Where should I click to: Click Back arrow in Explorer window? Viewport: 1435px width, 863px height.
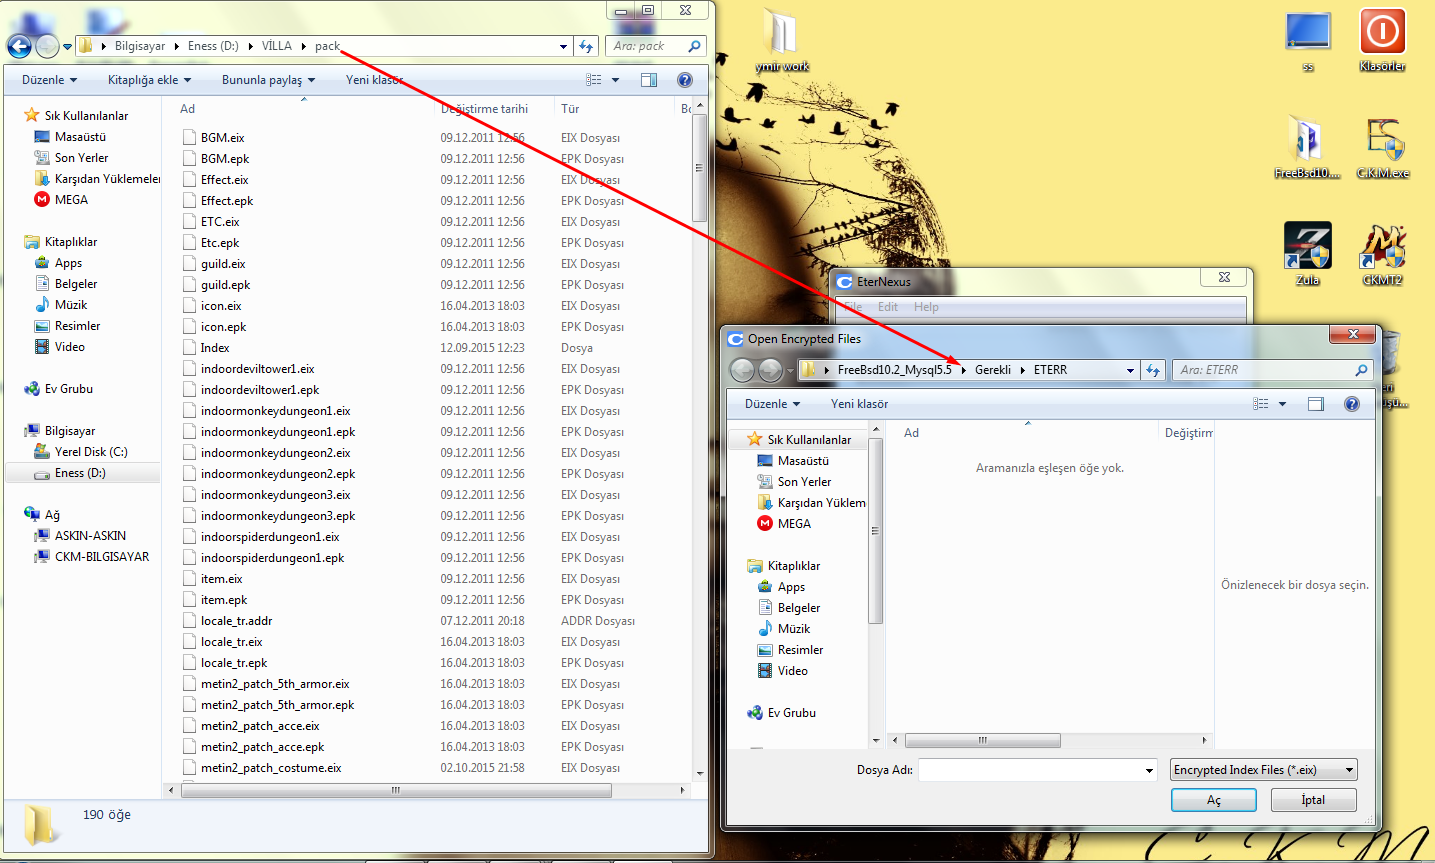19,46
